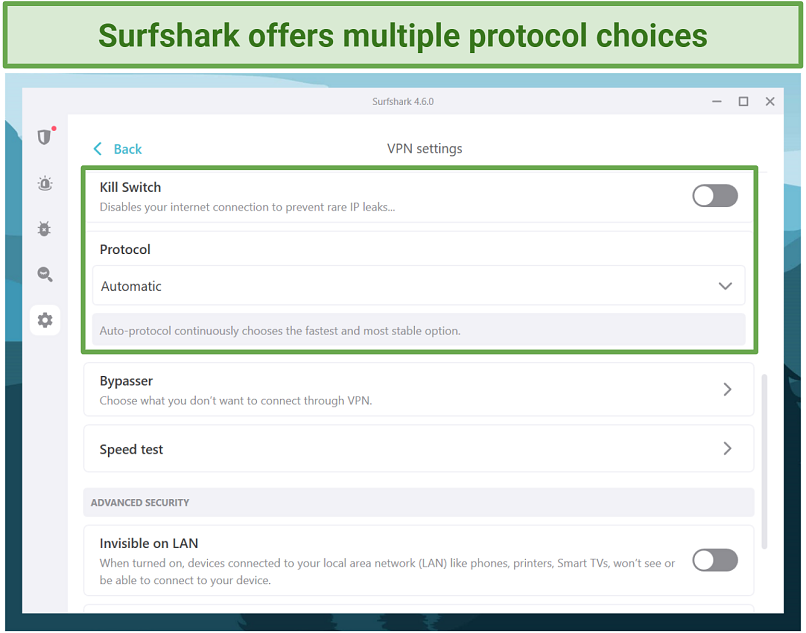Open the Antivirus bug sidebar icon

(x=44, y=228)
